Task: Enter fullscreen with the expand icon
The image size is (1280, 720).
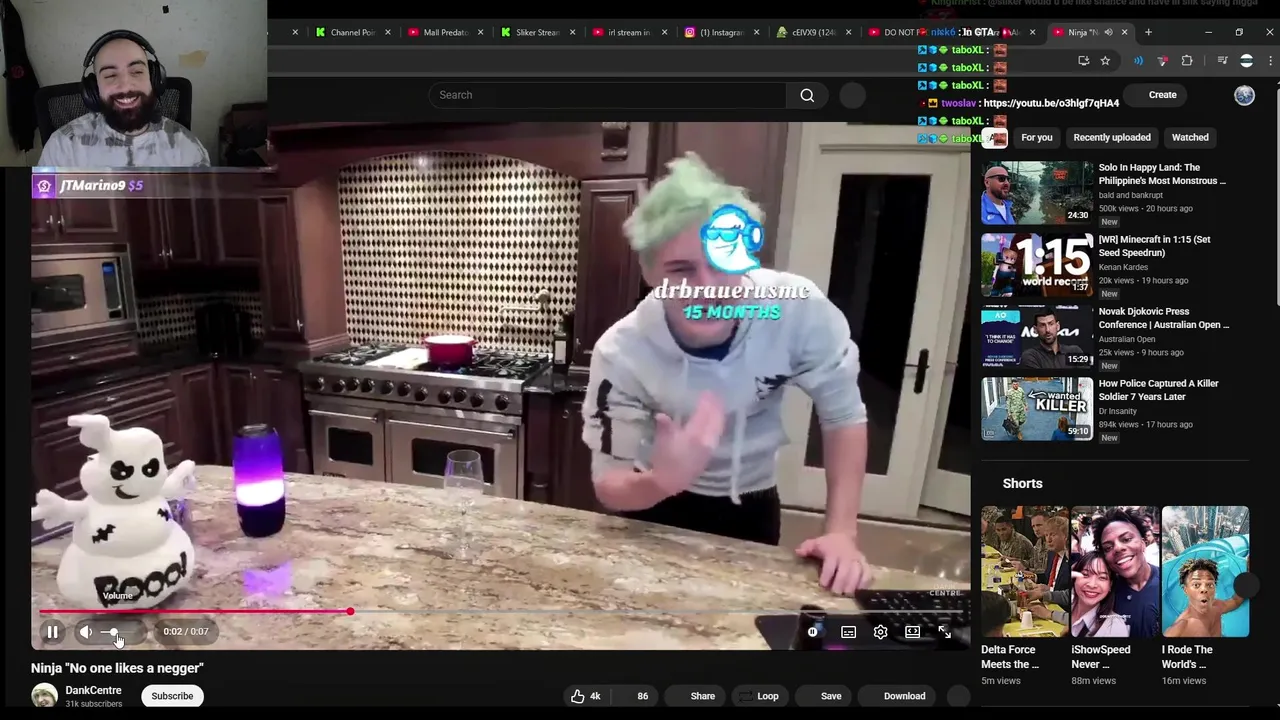Action: pyautogui.click(x=944, y=632)
